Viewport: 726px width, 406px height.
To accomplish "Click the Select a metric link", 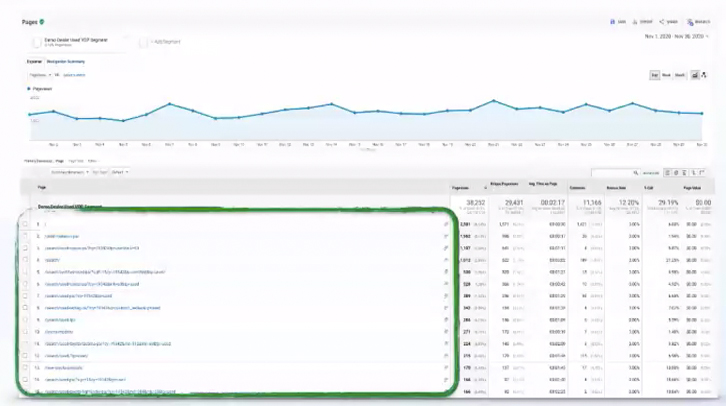I will point(74,75).
